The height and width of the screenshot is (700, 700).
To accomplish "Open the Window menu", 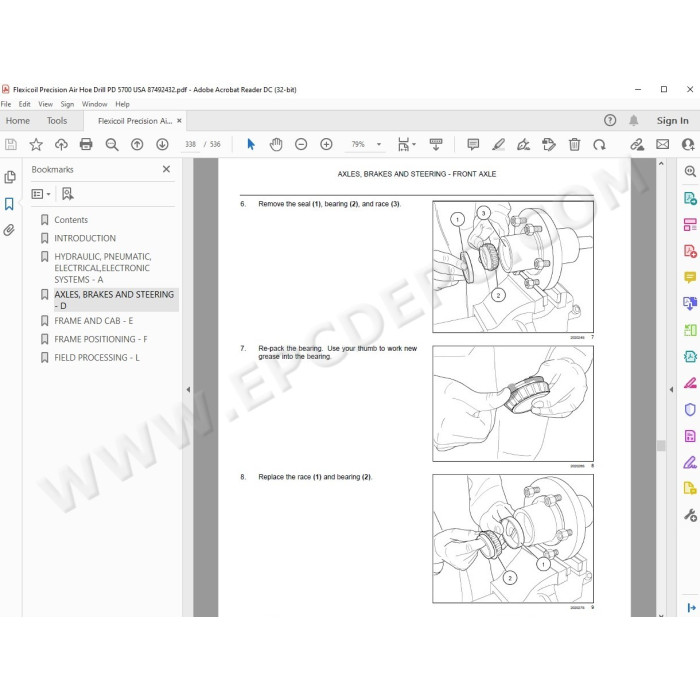I will [x=94, y=104].
